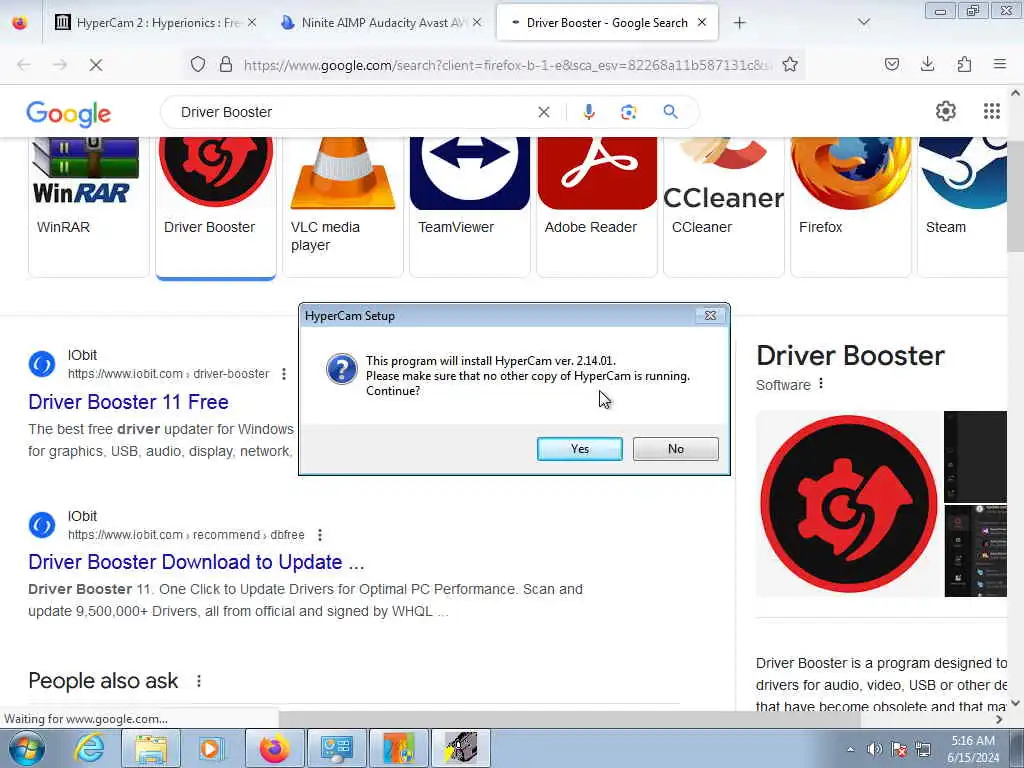Switch to Firefox in taskbar

(274, 748)
